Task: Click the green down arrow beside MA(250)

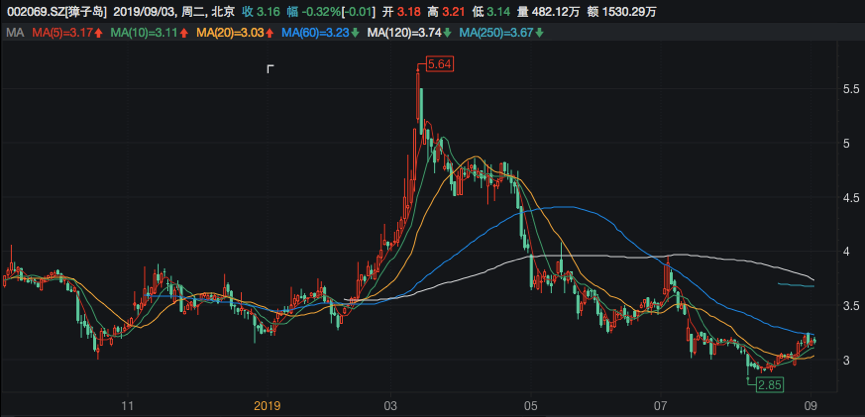Action: click(541, 34)
